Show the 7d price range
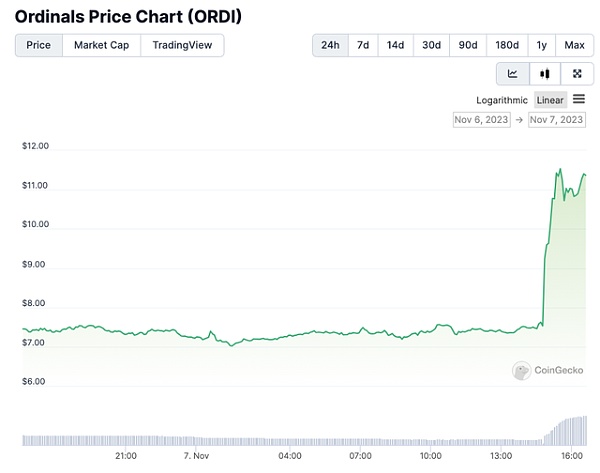 [x=363, y=45]
